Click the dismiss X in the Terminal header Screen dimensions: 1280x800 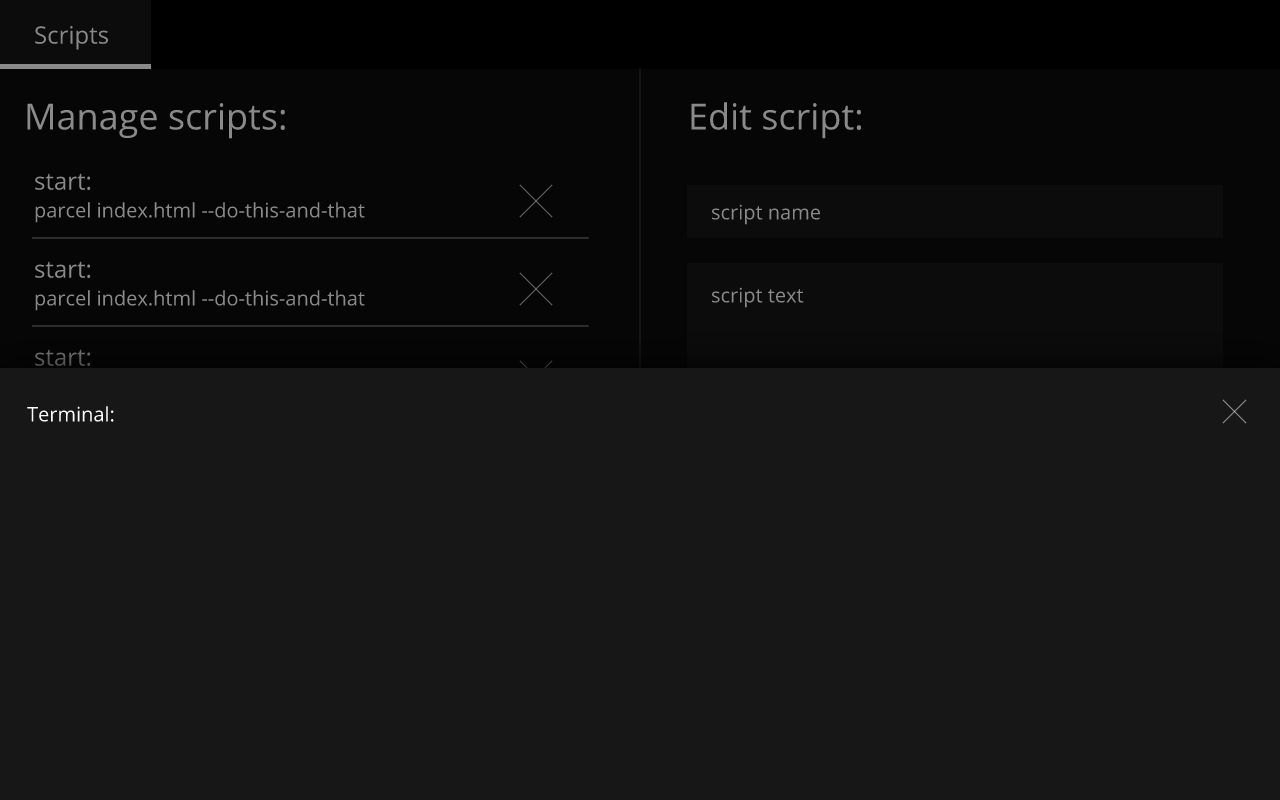point(1234,411)
